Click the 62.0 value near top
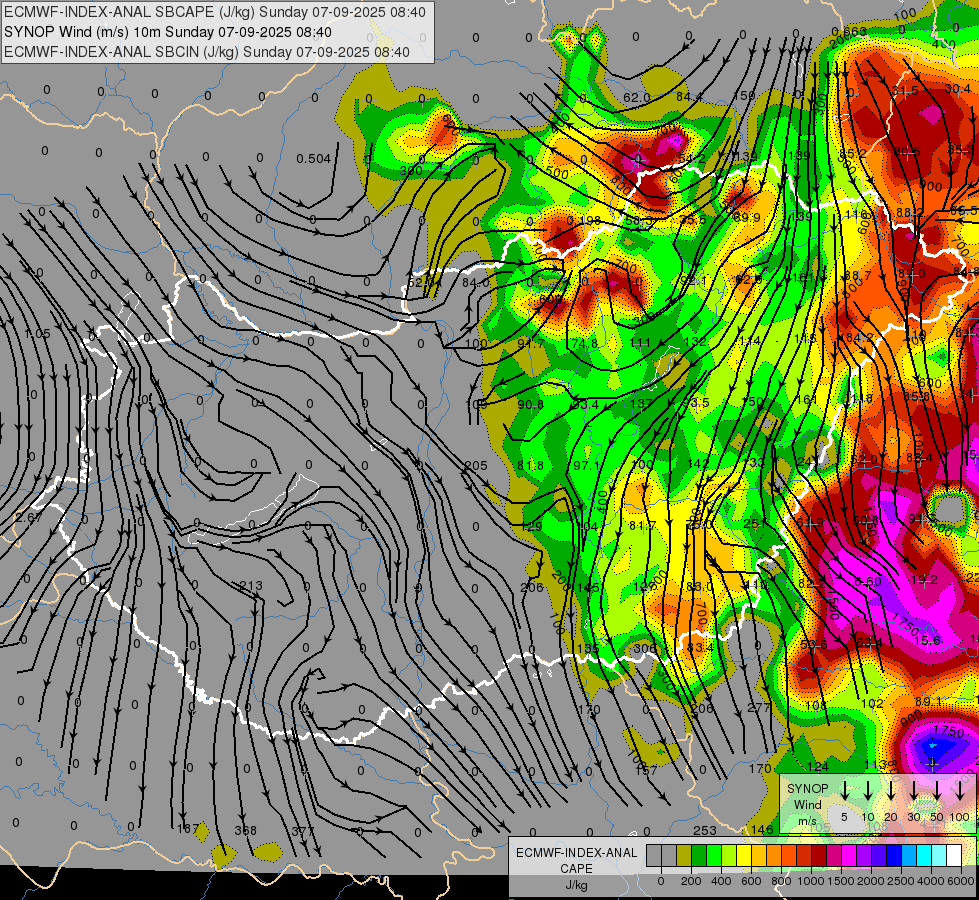This screenshot has height=900, width=979. coord(637,97)
